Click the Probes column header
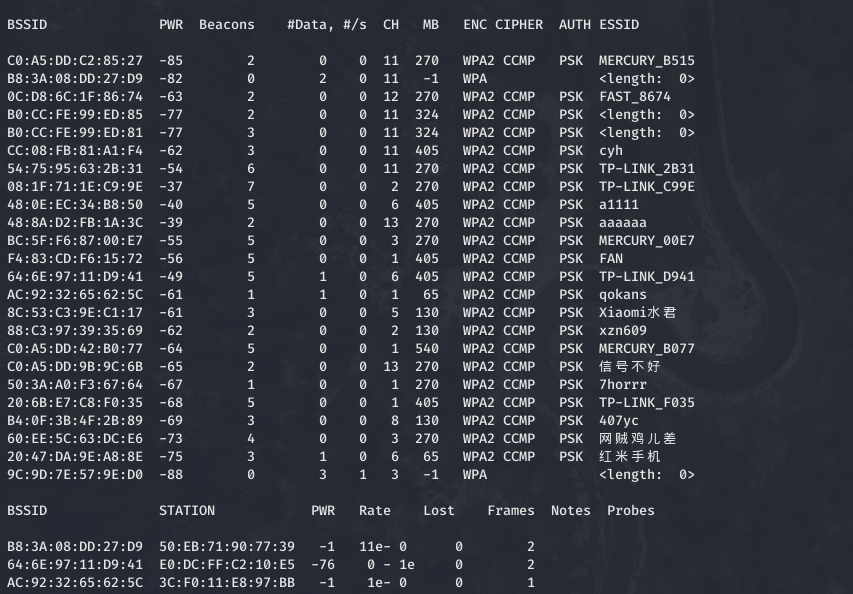The width and height of the screenshot is (853, 594). point(630,511)
